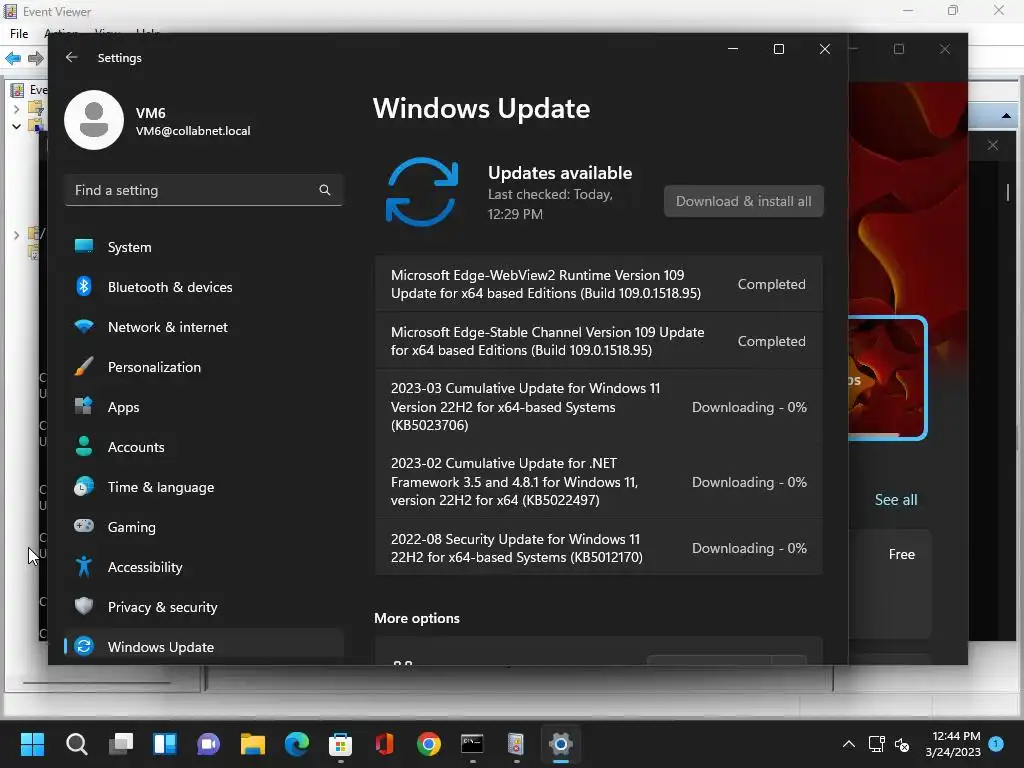Launch Google Chrome from taskbar
The image size is (1024, 768).
tap(429, 744)
